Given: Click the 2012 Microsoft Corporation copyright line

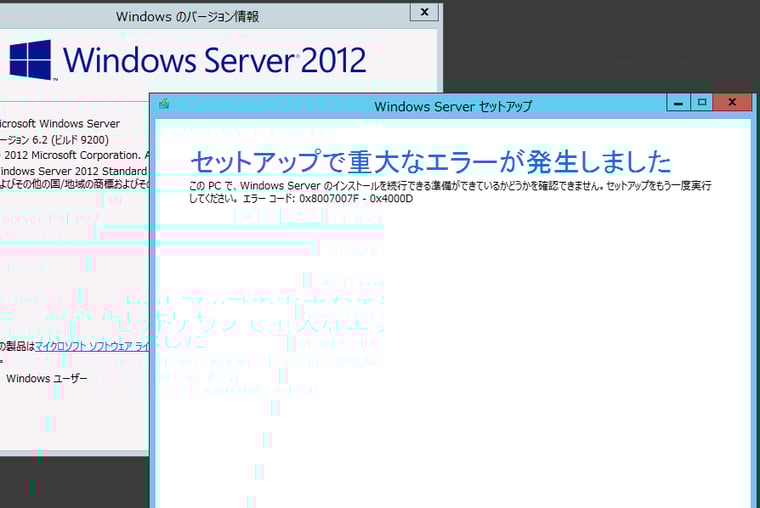Looking at the screenshot, I should tap(73, 155).
